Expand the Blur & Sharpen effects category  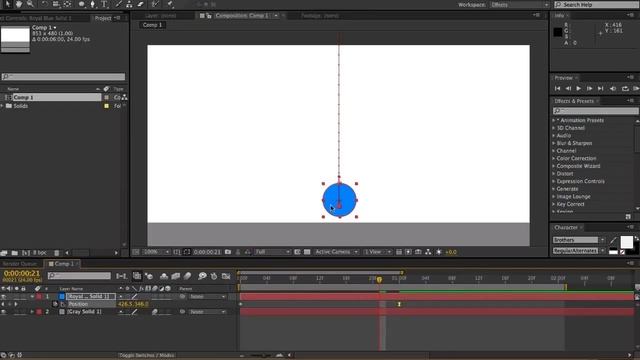pyautogui.click(x=553, y=143)
